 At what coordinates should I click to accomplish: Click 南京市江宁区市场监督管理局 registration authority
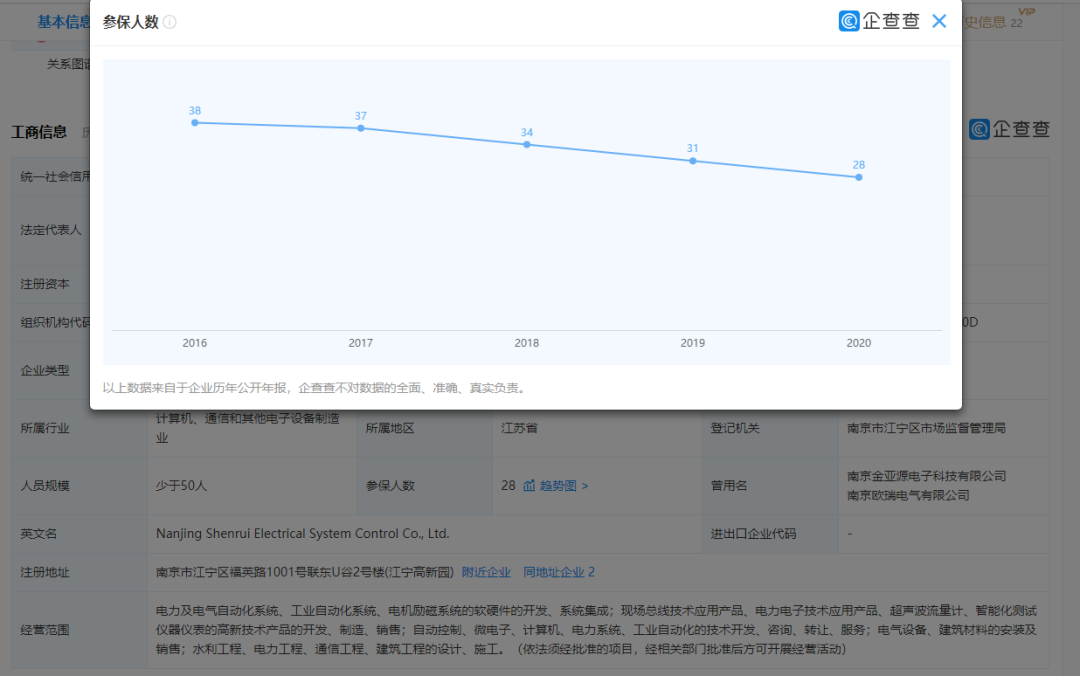click(x=926, y=428)
